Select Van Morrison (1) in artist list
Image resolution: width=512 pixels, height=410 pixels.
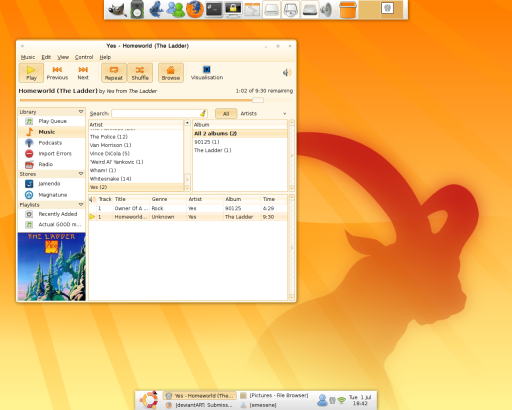pyautogui.click(x=136, y=145)
